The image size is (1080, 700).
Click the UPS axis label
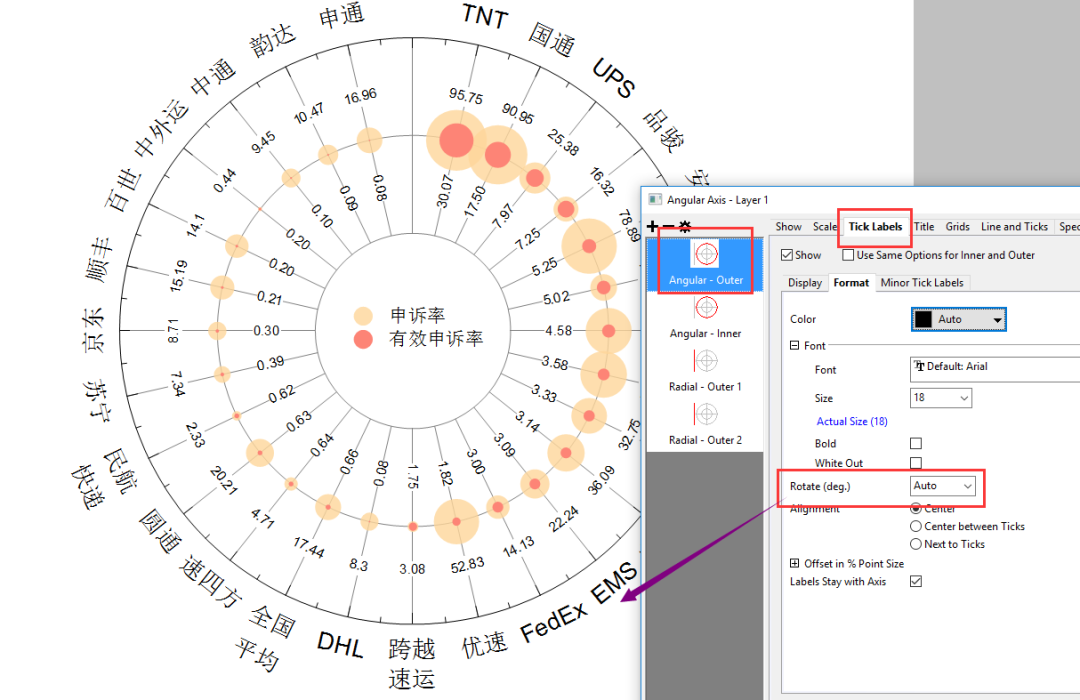(x=613, y=78)
